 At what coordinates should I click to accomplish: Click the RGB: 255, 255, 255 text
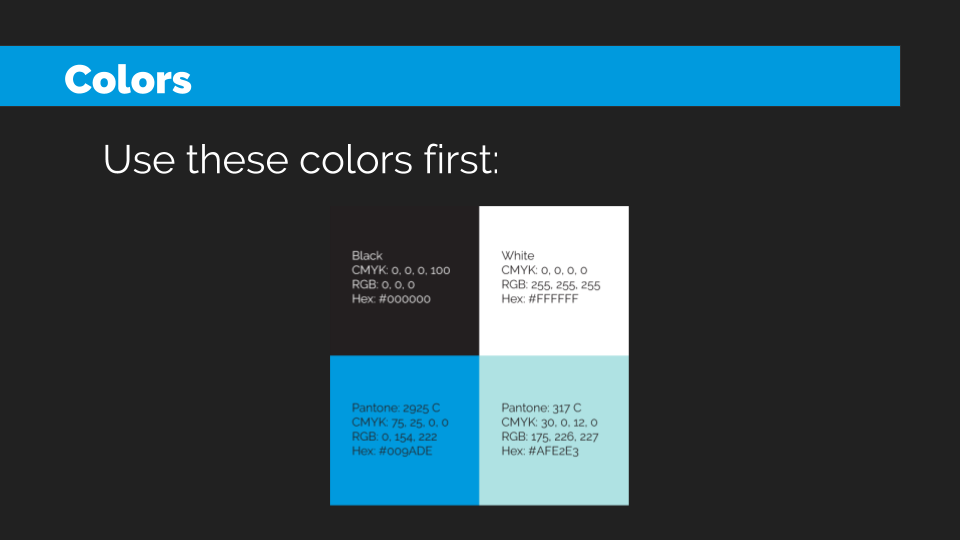[550, 285]
